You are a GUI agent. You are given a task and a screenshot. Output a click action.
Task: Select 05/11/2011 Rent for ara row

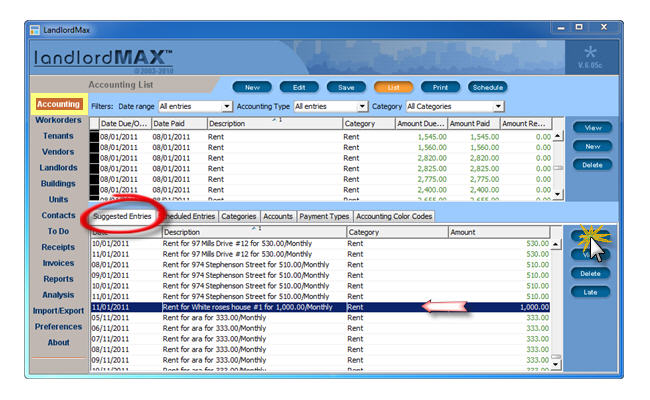click(x=320, y=318)
